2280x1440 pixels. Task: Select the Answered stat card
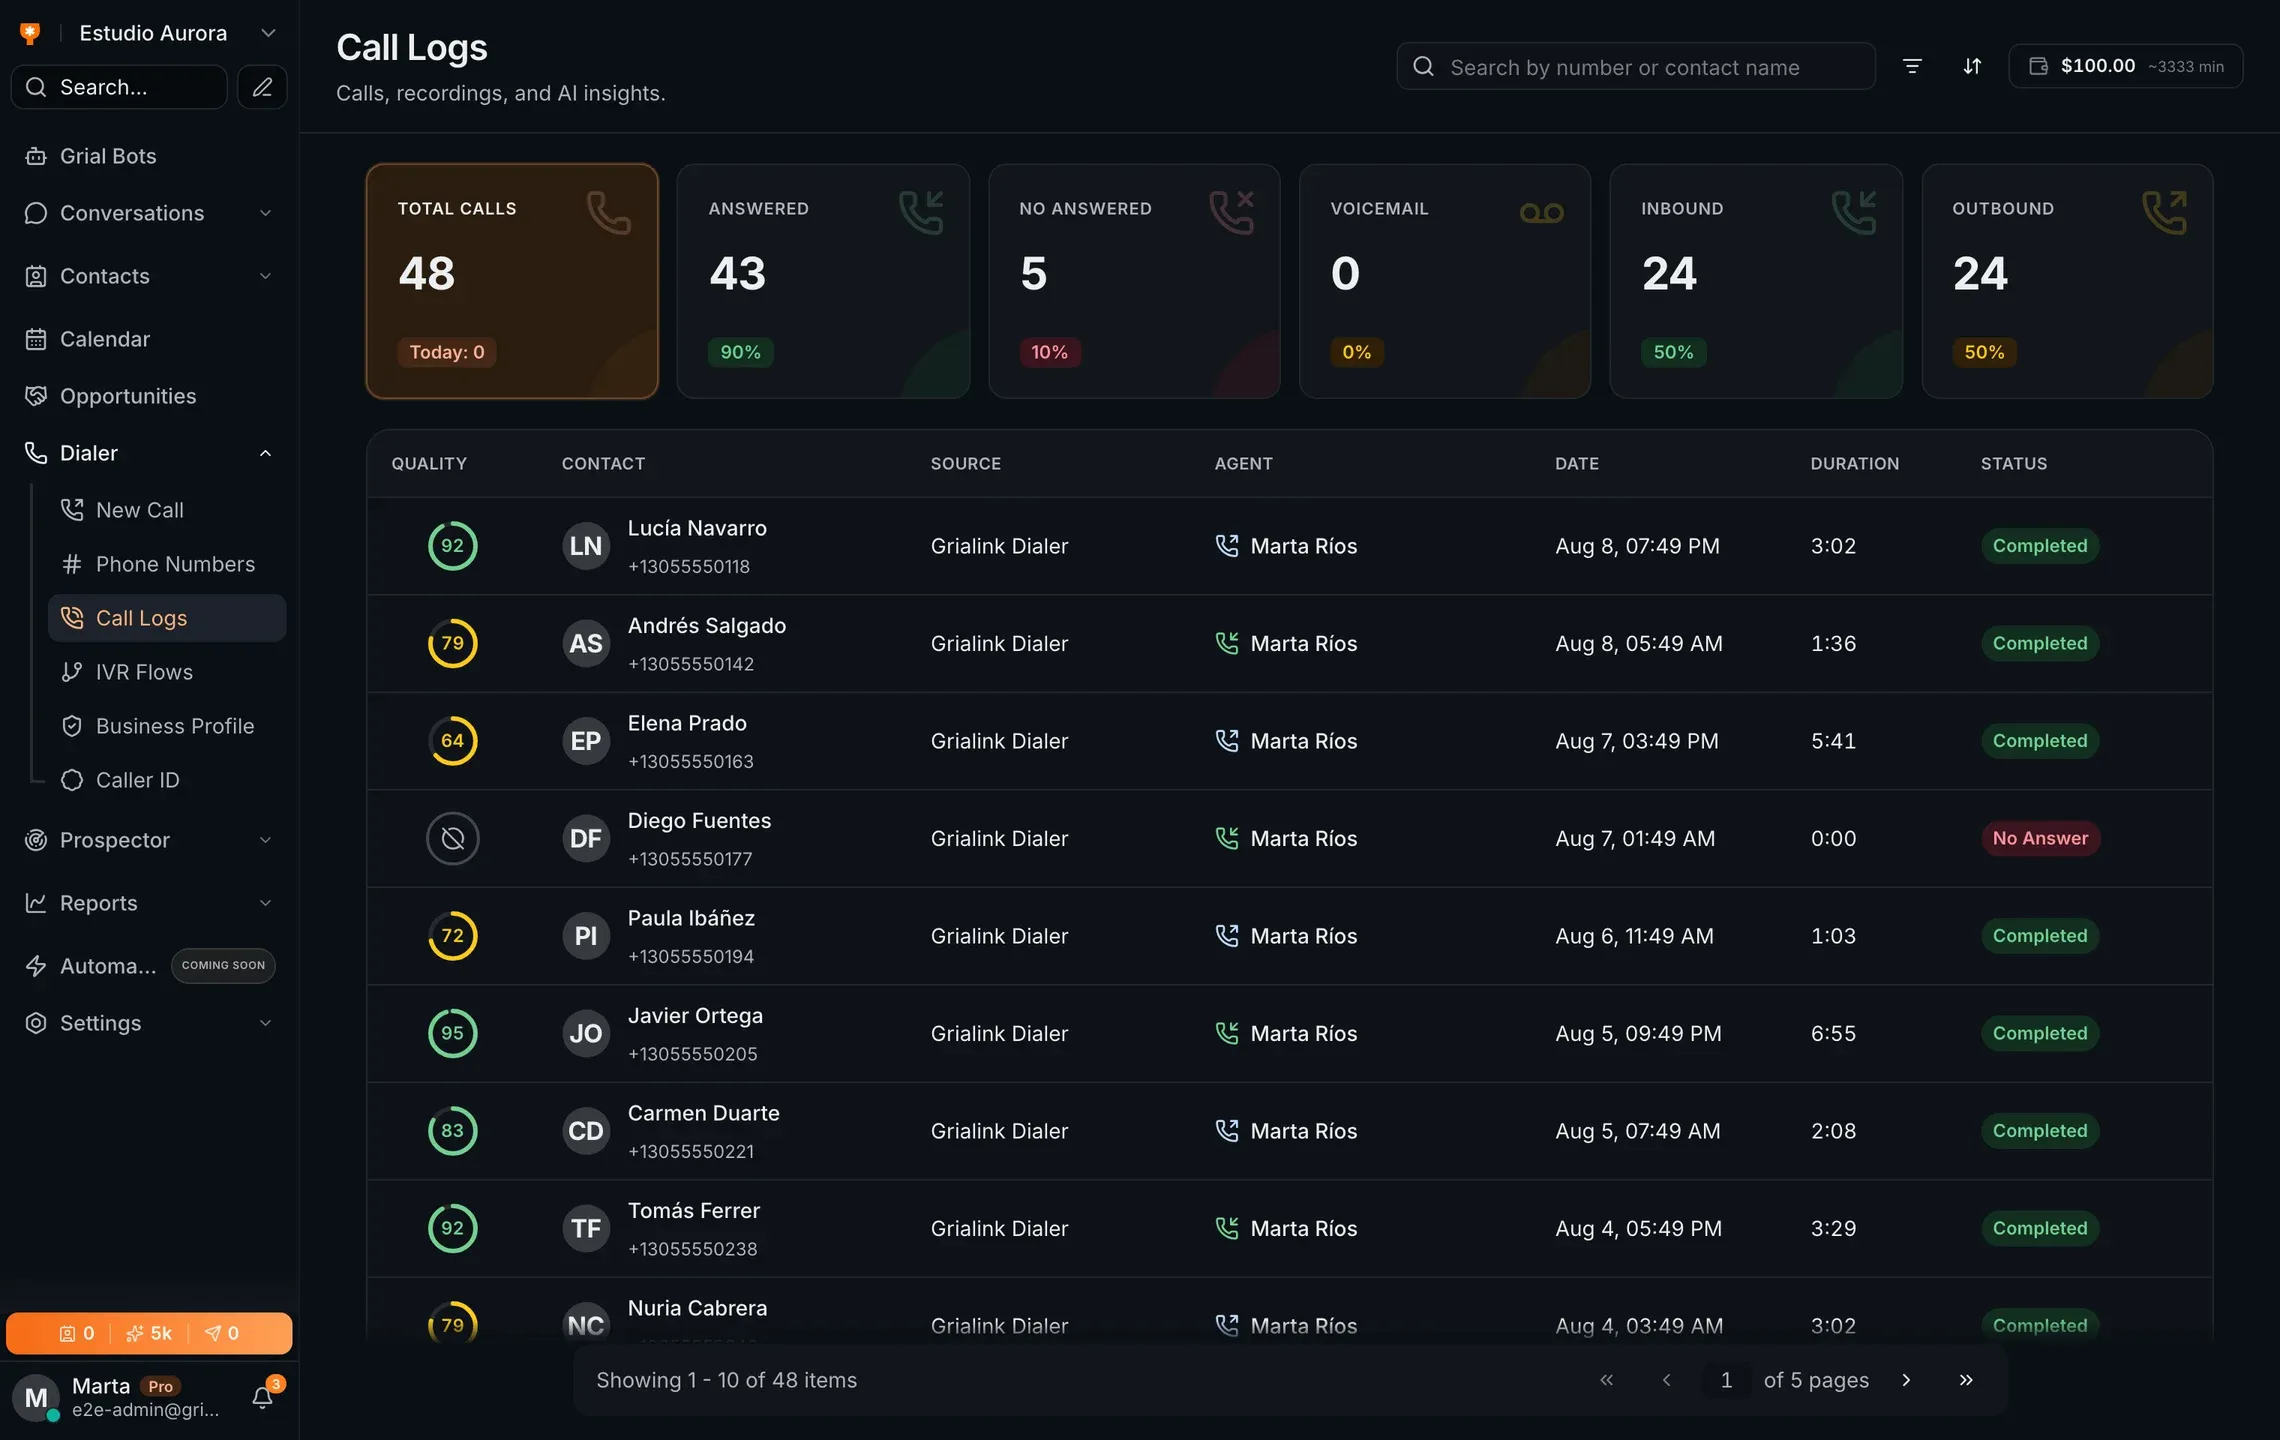pyautogui.click(x=823, y=281)
